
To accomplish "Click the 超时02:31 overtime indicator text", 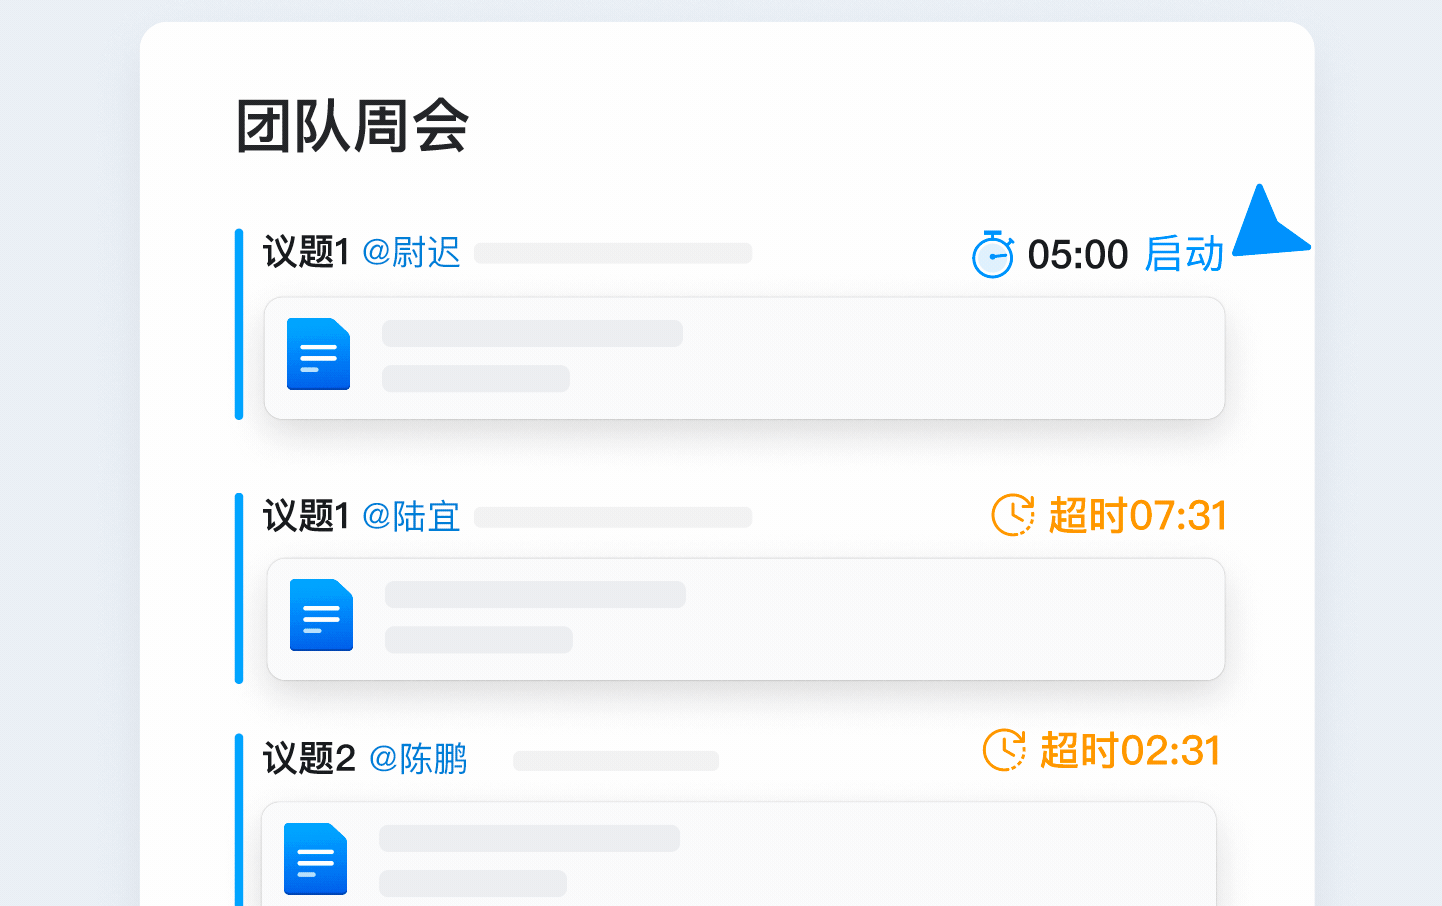I will [1131, 751].
